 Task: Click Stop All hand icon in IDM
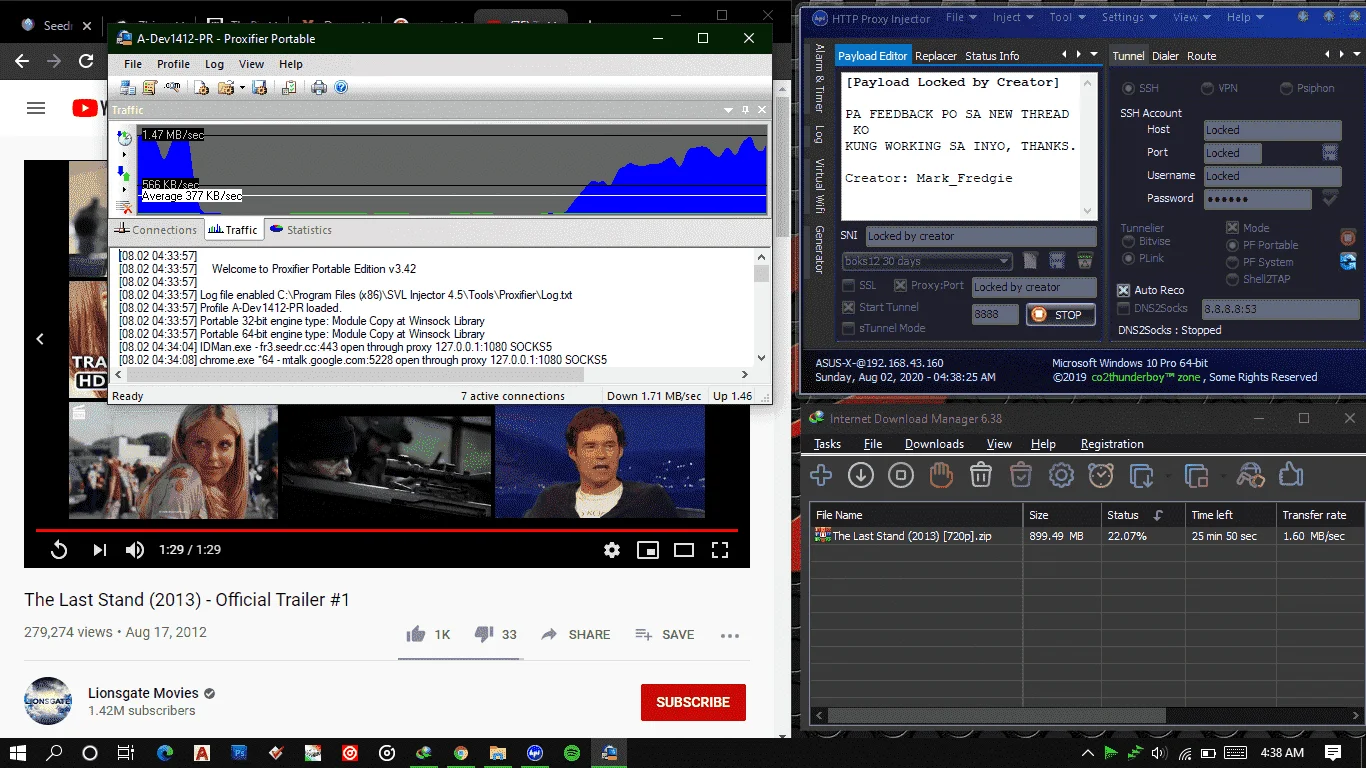pos(941,476)
